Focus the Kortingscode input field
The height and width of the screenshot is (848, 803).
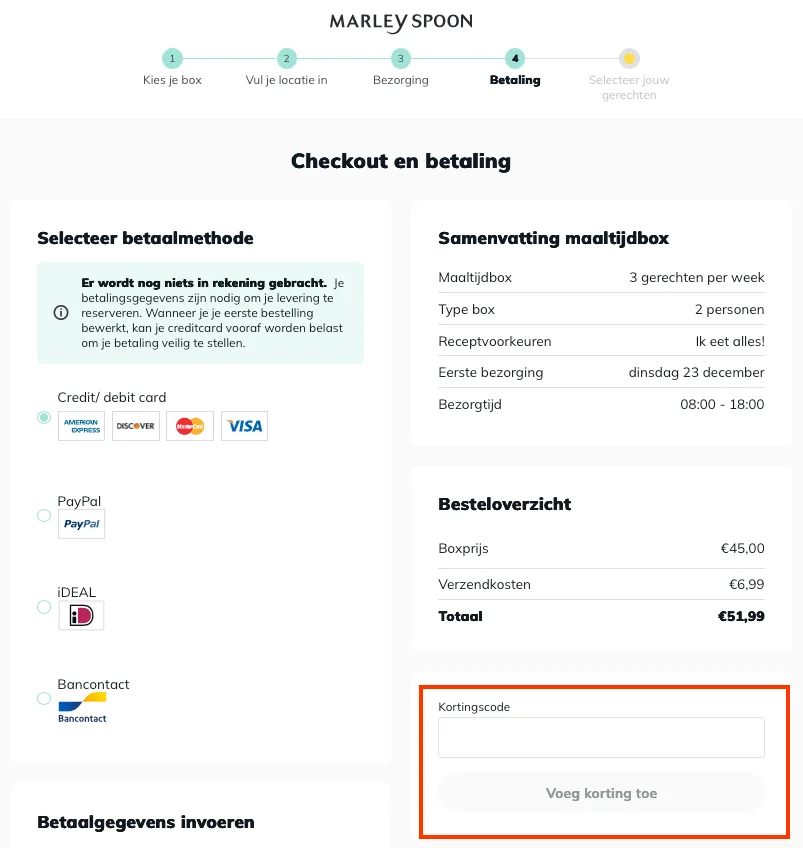click(x=601, y=738)
